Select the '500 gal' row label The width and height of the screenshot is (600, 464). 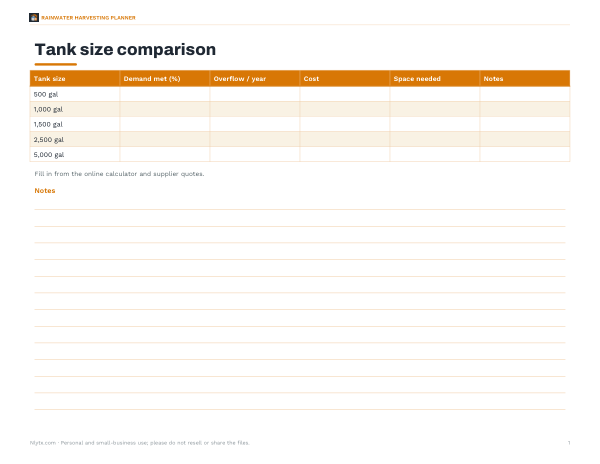pyautogui.click(x=46, y=94)
